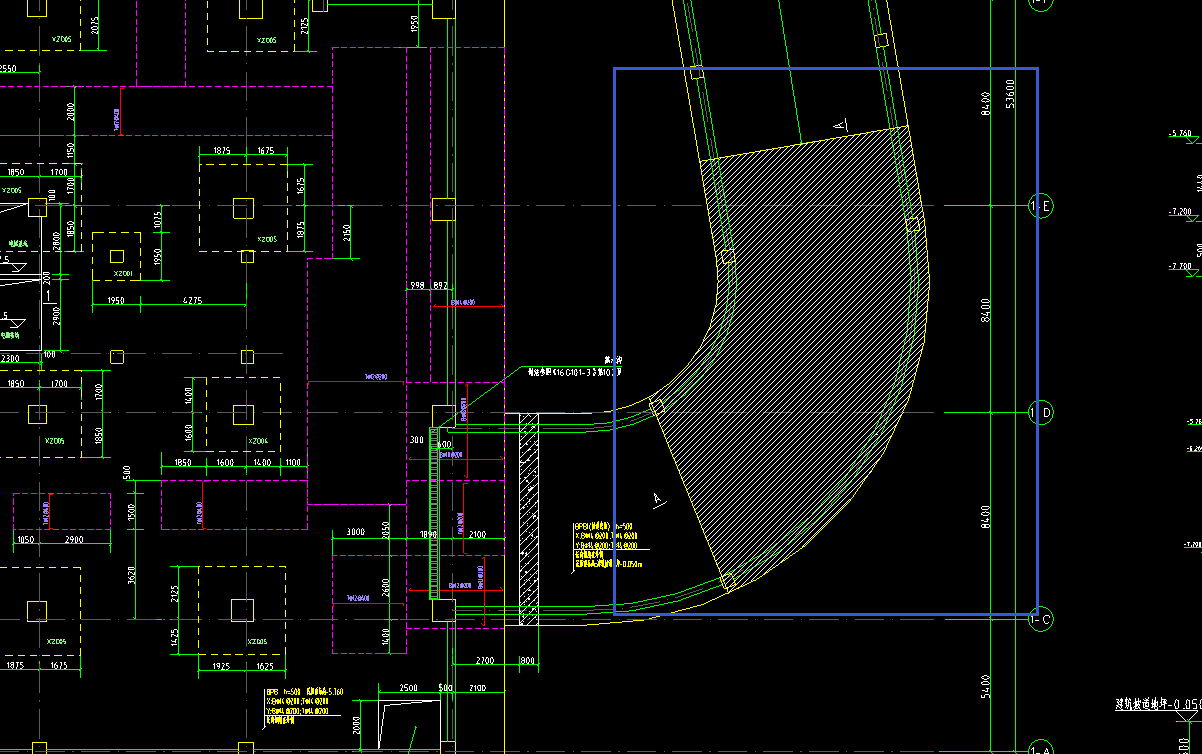Click the 1-E grid axis bubble
The image size is (1202, 754).
tap(1040, 206)
